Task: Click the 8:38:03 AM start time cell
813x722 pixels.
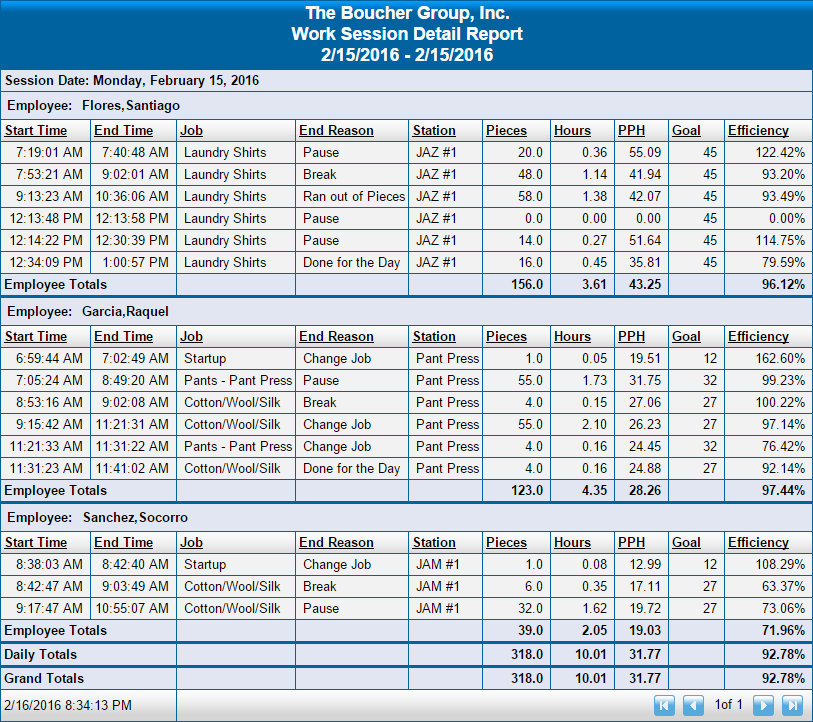Action: (x=46, y=564)
